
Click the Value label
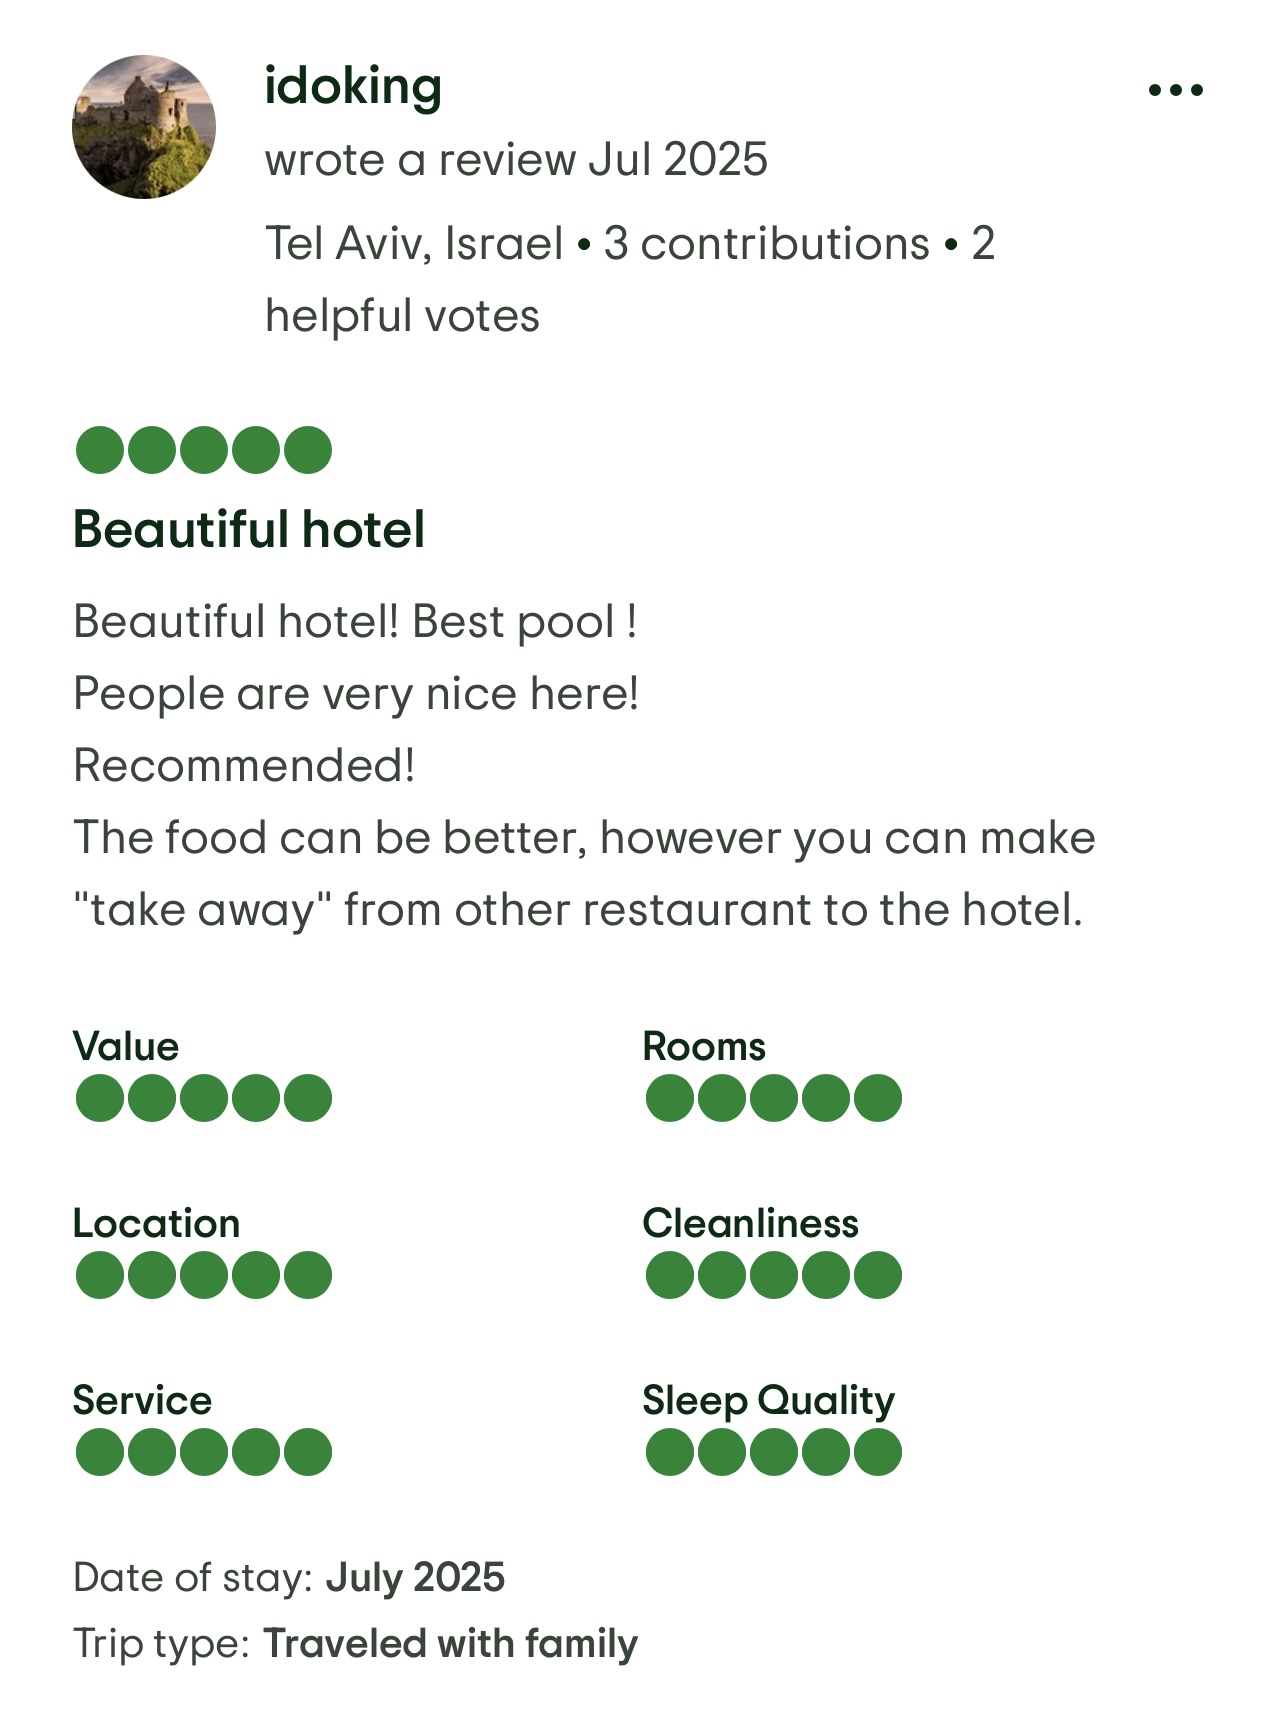click(126, 1046)
